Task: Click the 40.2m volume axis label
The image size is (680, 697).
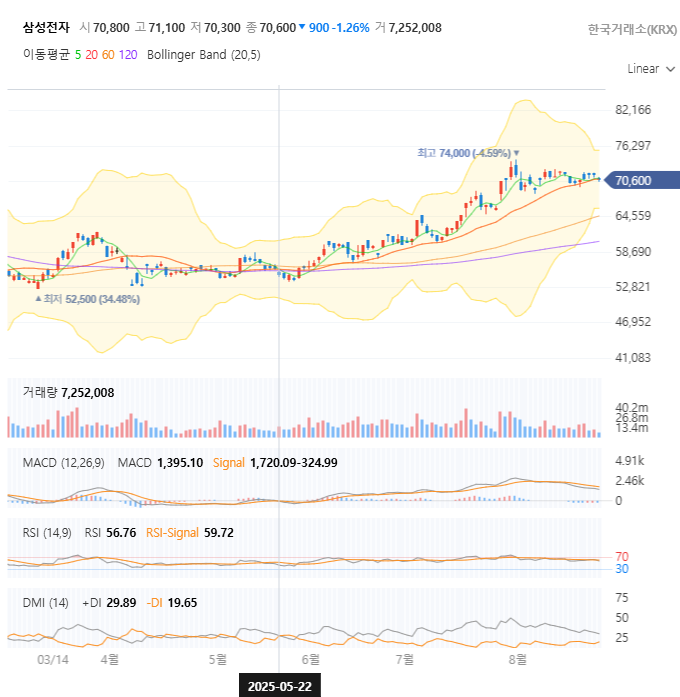Action: coord(632,407)
